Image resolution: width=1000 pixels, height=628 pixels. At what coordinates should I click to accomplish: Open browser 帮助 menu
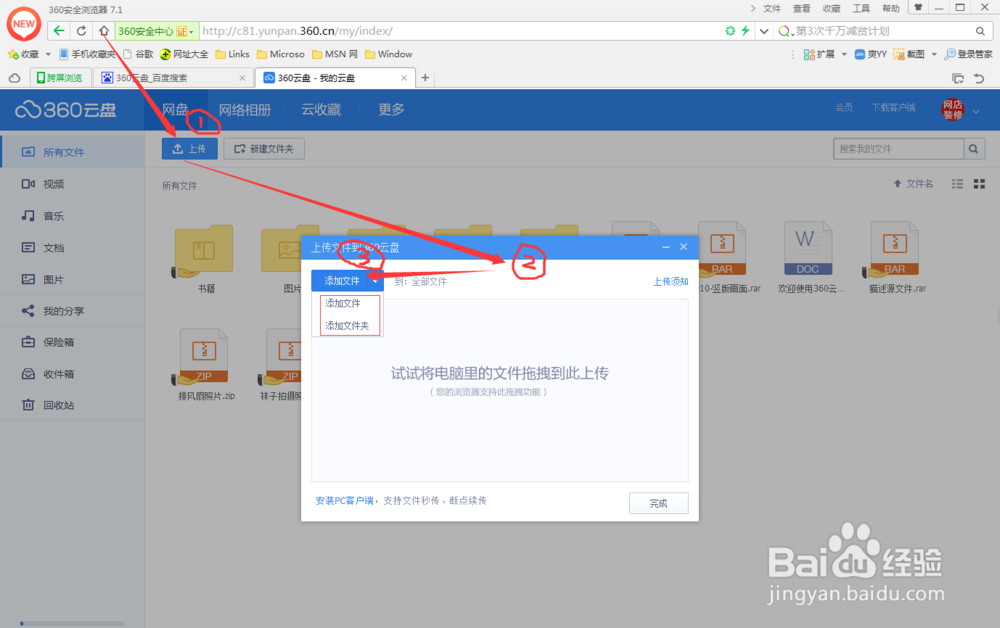coord(891,8)
